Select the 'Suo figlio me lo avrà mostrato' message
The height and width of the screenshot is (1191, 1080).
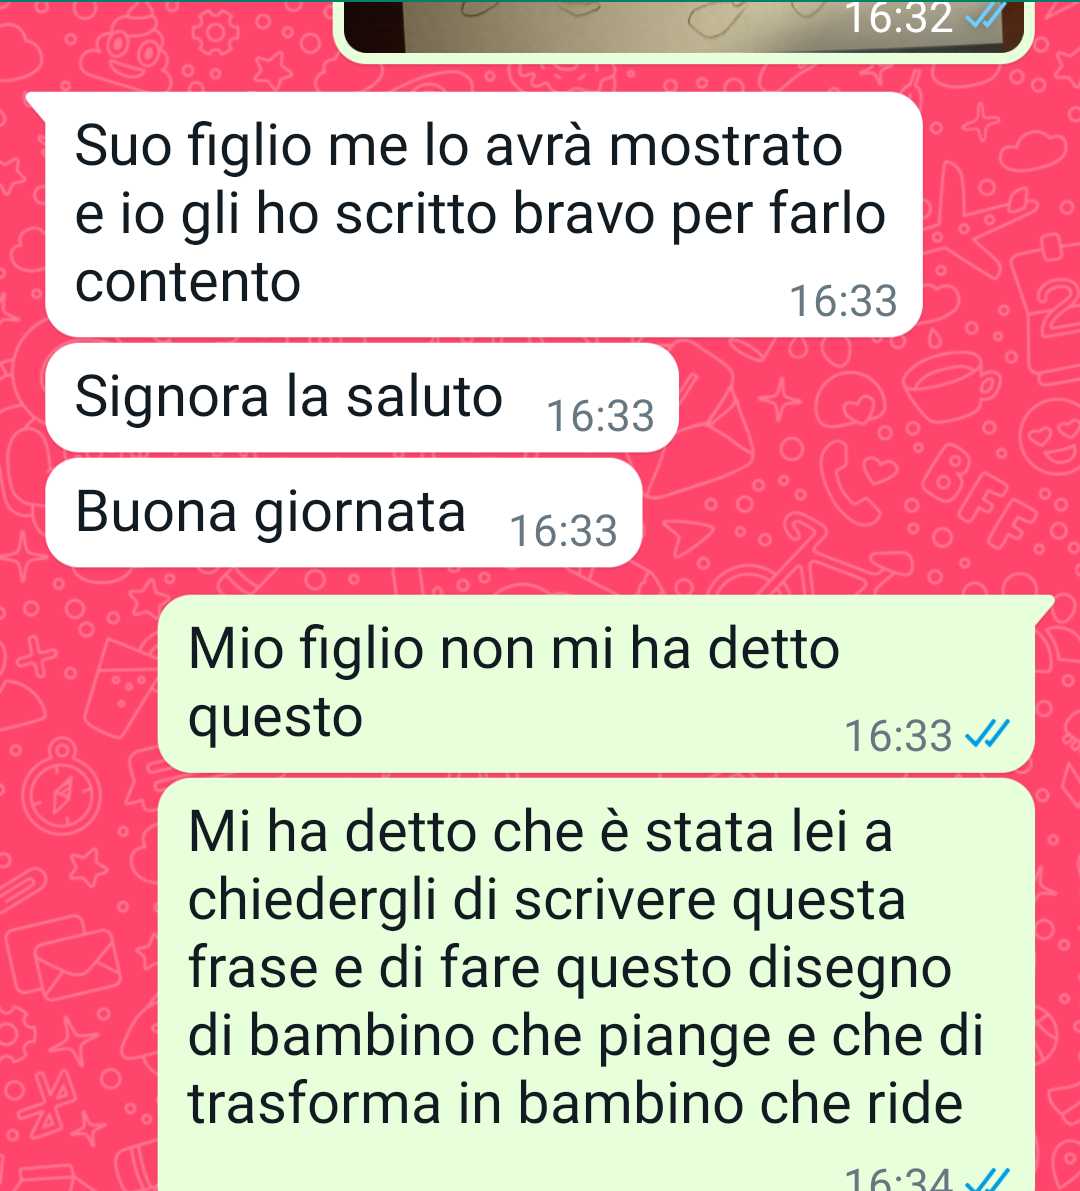(x=484, y=214)
